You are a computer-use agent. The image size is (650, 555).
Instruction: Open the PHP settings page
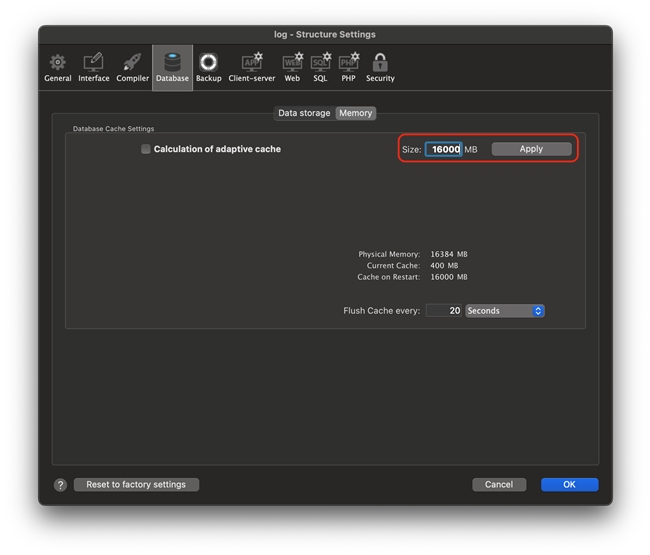(348, 67)
